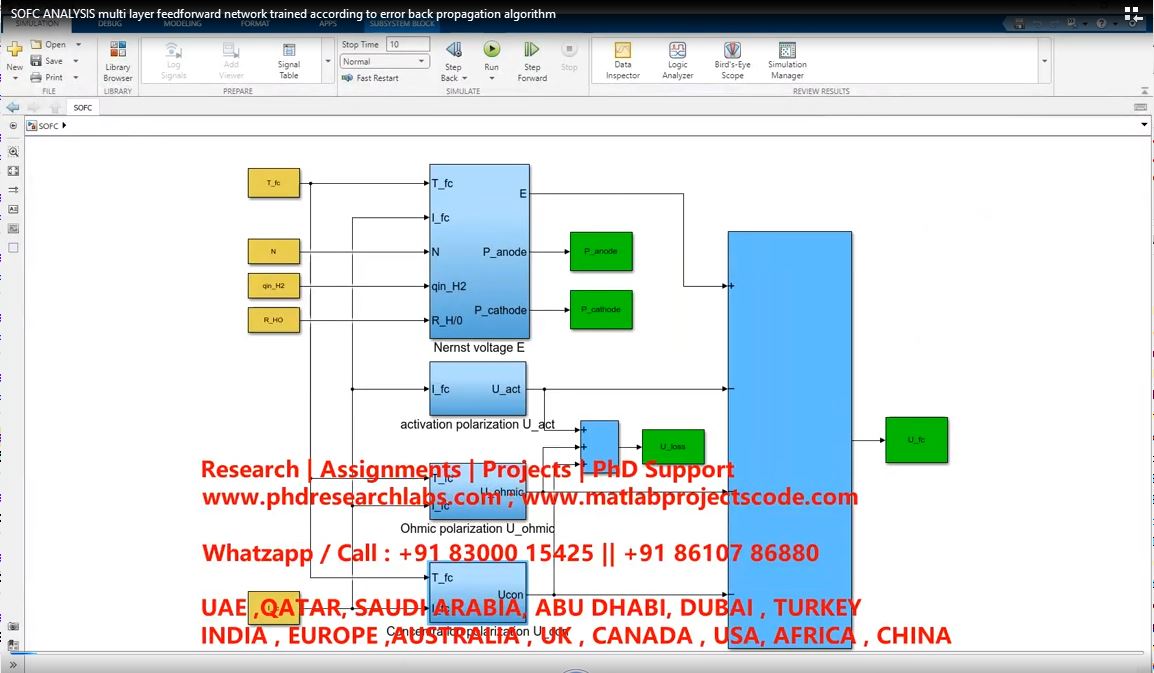Screen dimensions: 1154x673
Task: Click the Fit to View icon
Action: point(13,171)
